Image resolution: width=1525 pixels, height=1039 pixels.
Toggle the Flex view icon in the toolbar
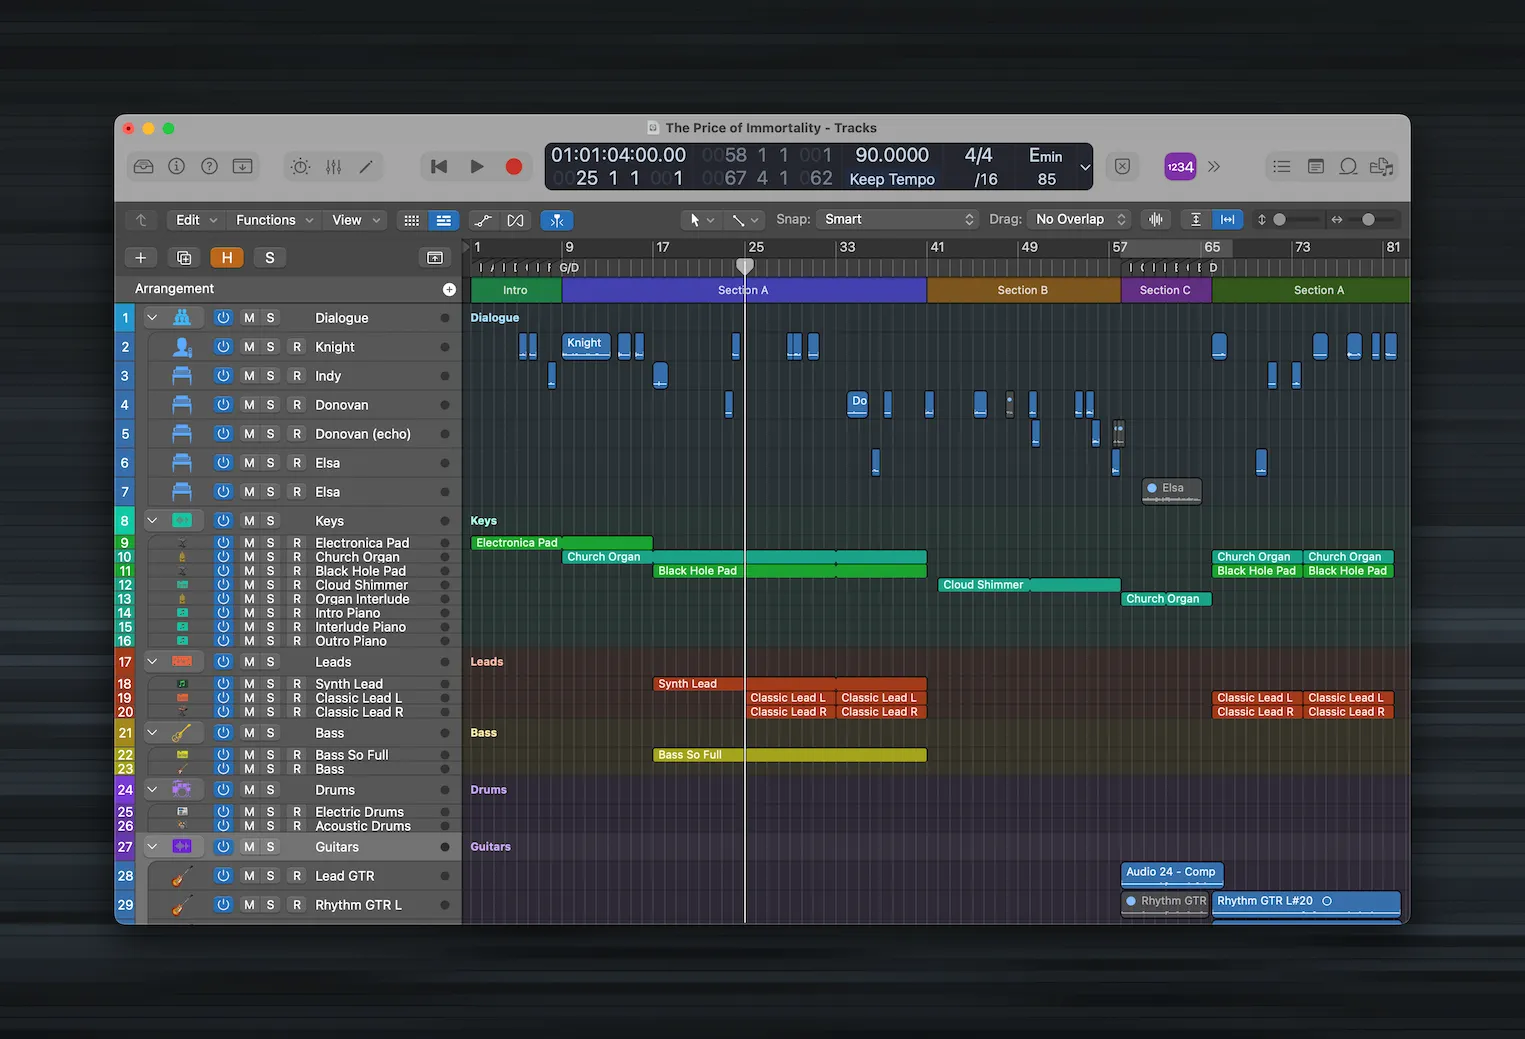click(516, 219)
